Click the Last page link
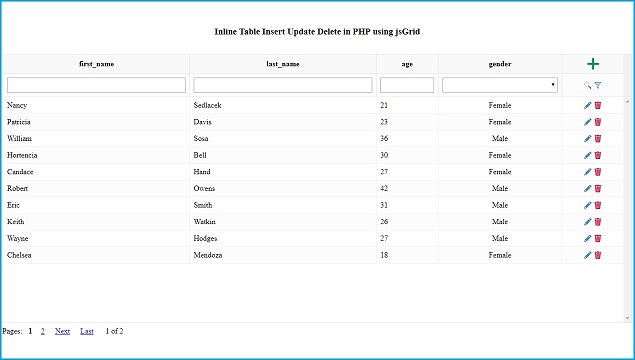The width and height of the screenshot is (635, 360). coord(87,331)
